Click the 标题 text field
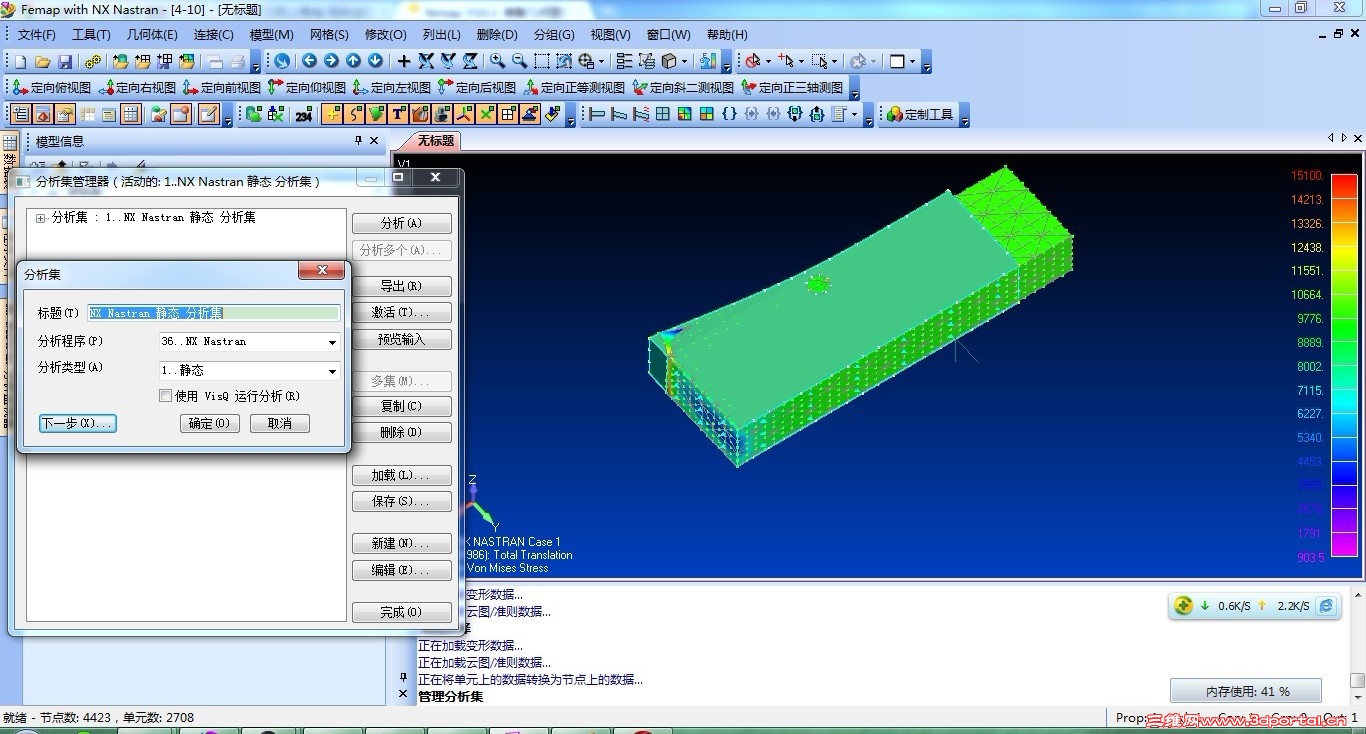This screenshot has width=1366, height=734. point(214,313)
